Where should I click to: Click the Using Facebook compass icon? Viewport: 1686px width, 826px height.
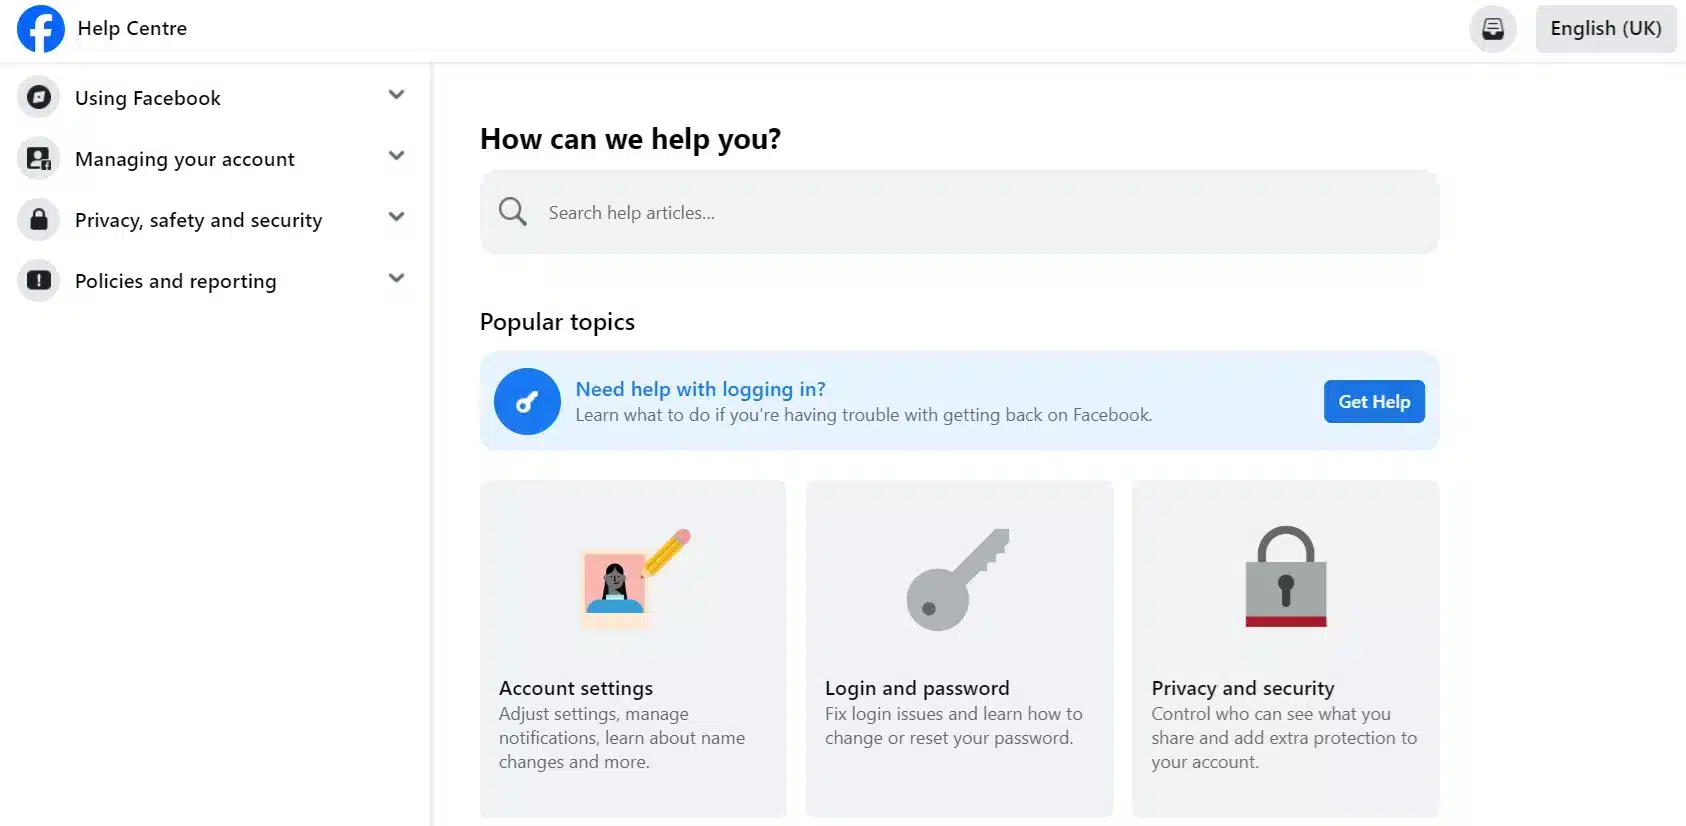[39, 97]
